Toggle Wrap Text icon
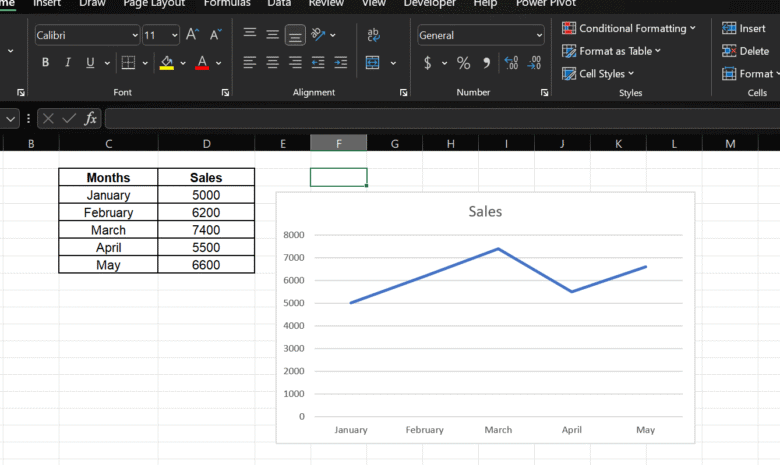 pos(373,35)
